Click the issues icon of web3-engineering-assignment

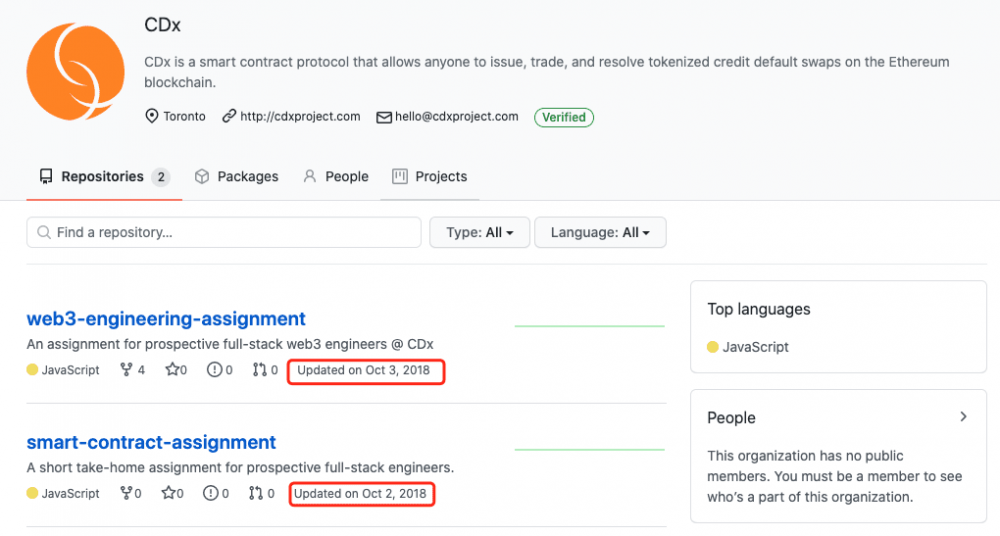click(x=213, y=370)
